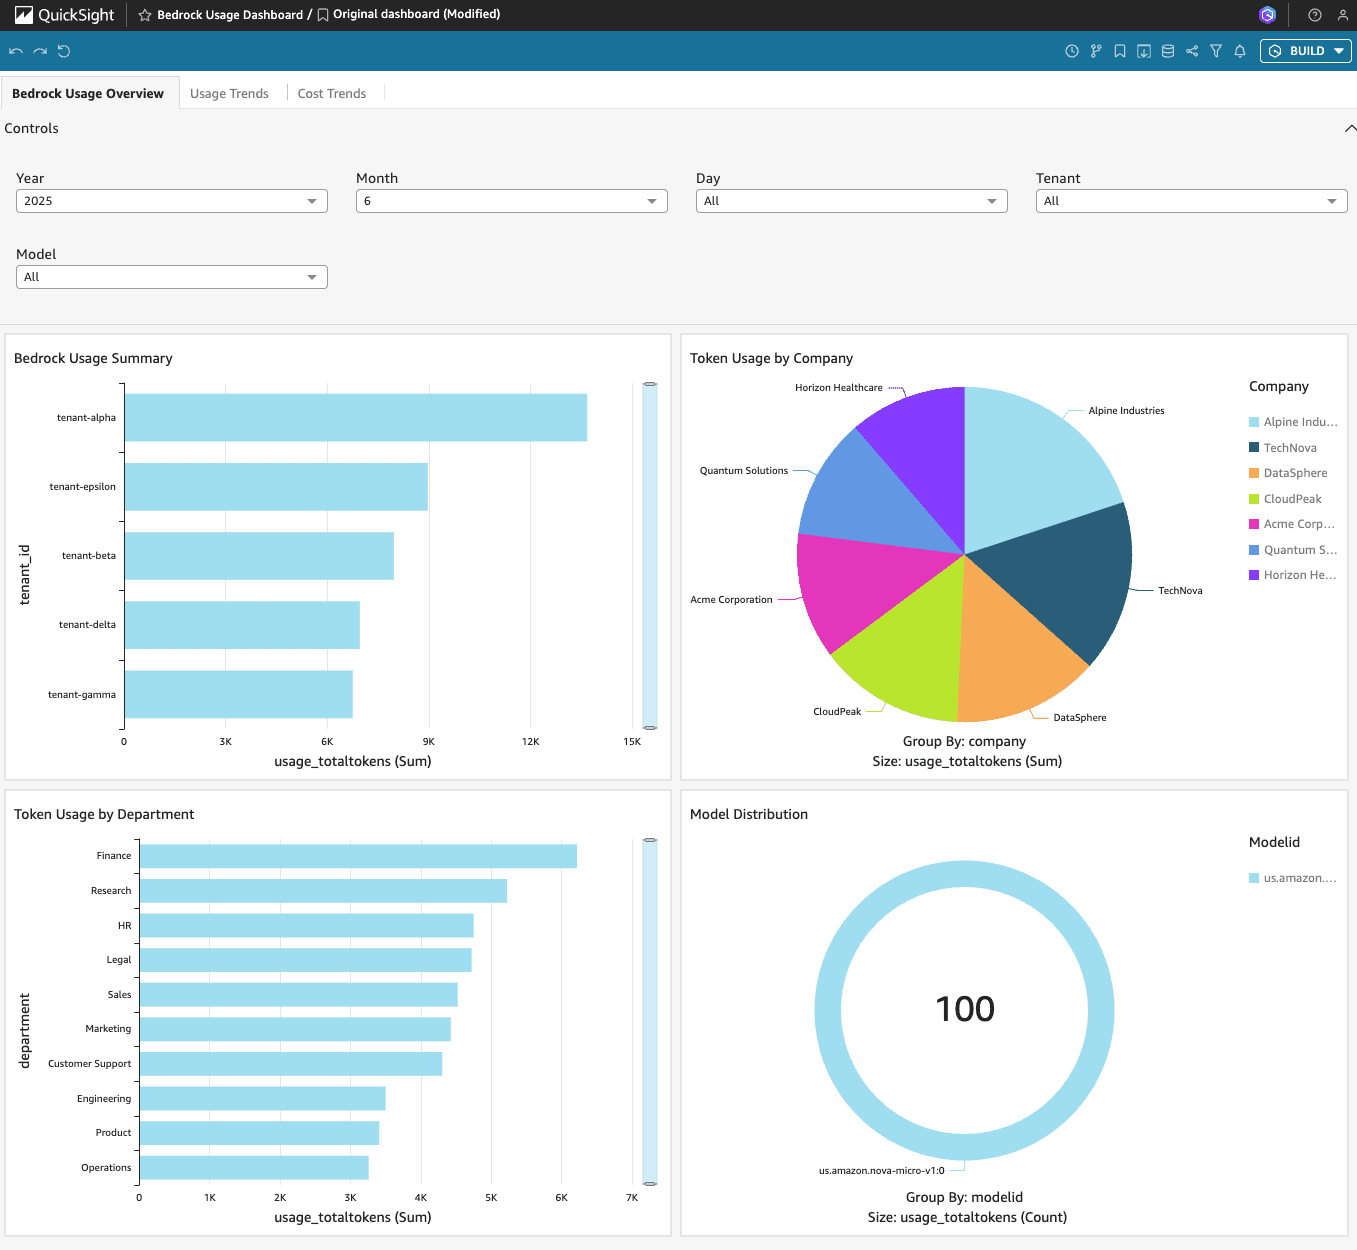Click the QuickSight home logo
This screenshot has height=1250, width=1357.
(x=65, y=15)
